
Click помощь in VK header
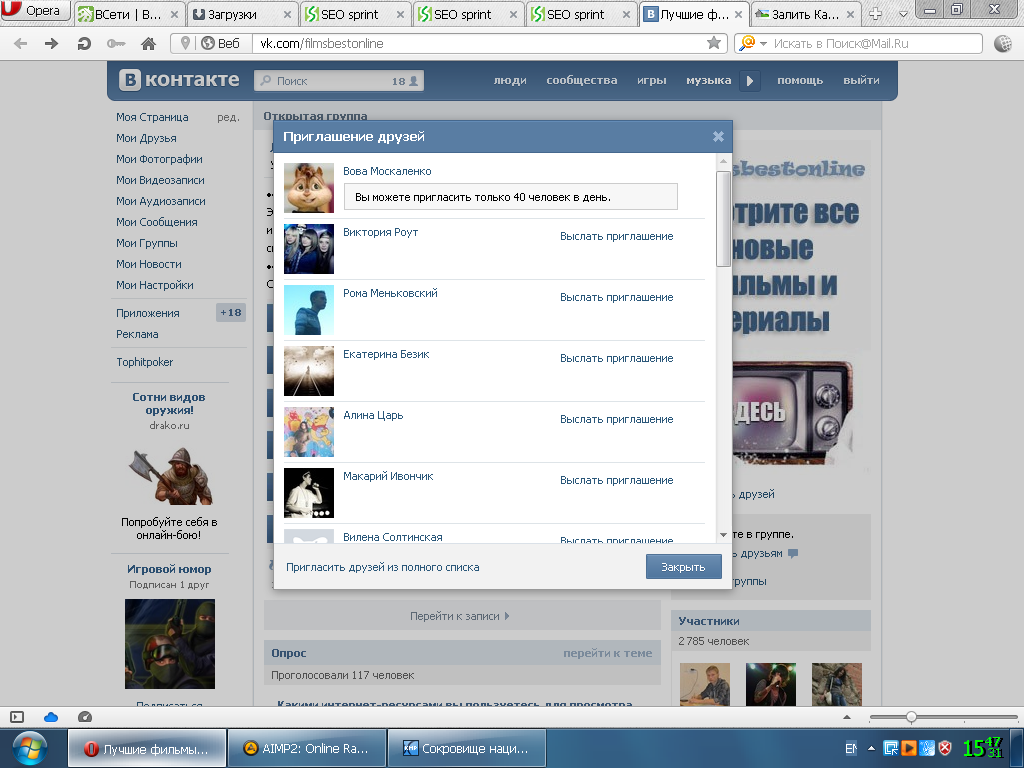click(x=800, y=80)
